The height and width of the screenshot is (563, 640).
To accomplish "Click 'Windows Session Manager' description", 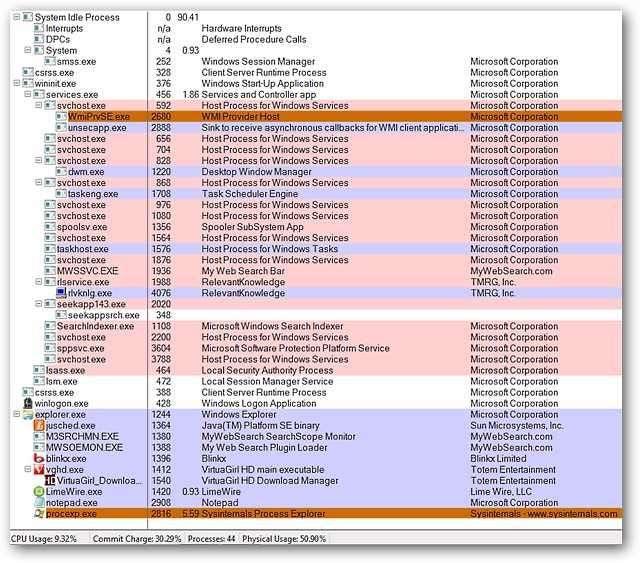I will point(258,61).
